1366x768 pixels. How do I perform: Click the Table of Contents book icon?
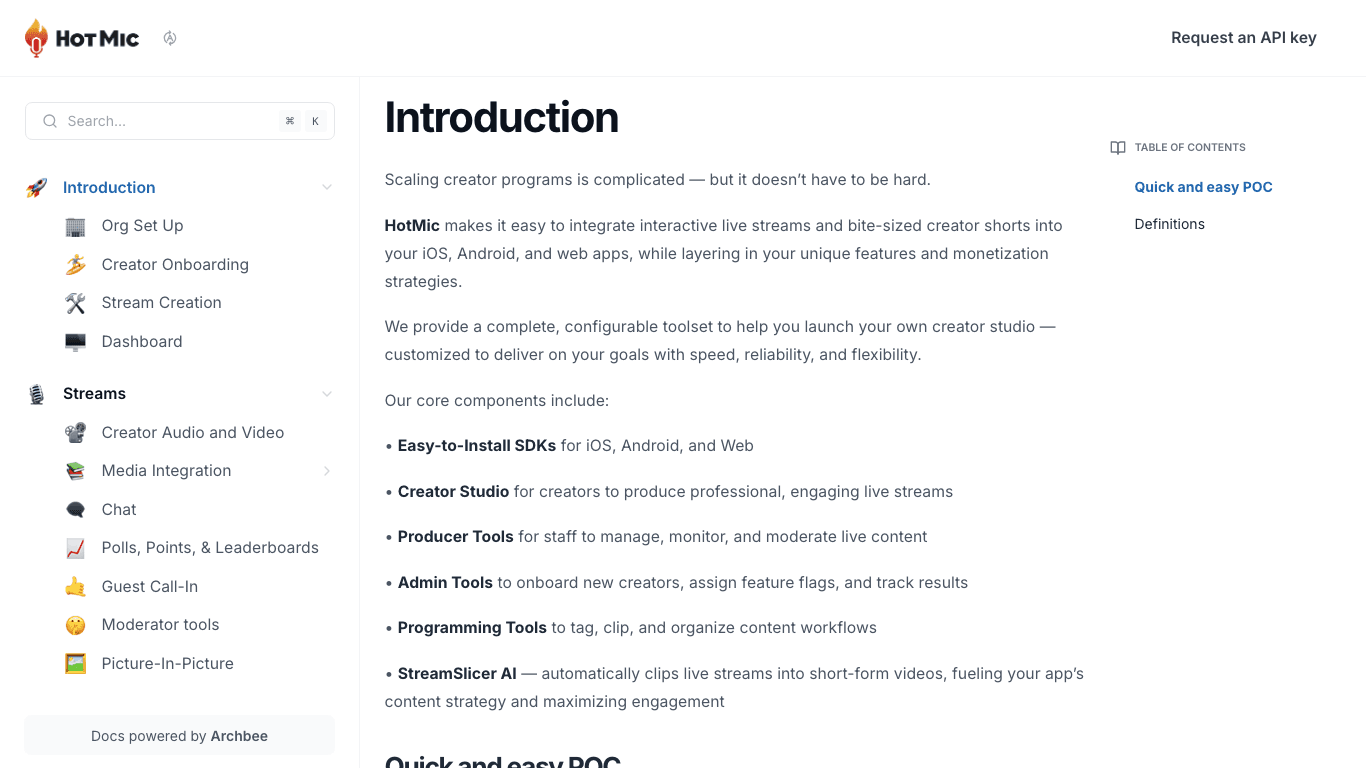click(x=1117, y=147)
